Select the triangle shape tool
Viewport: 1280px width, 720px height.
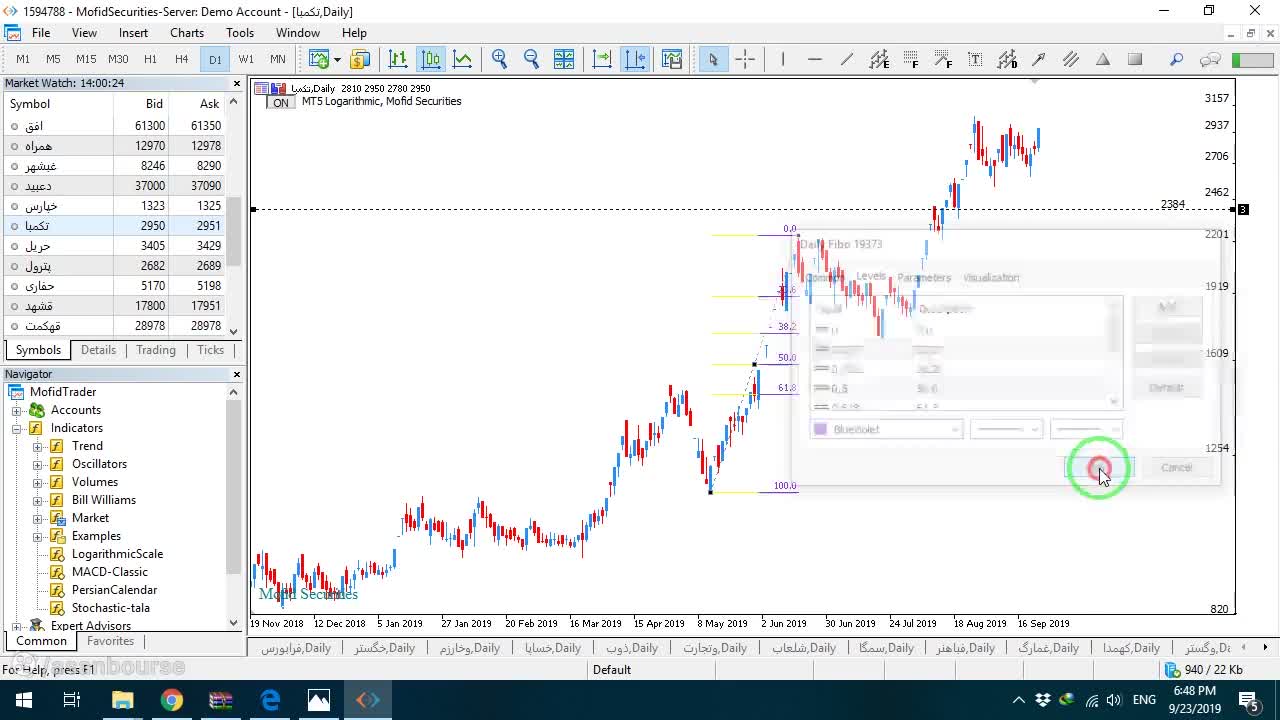[x=1103, y=59]
